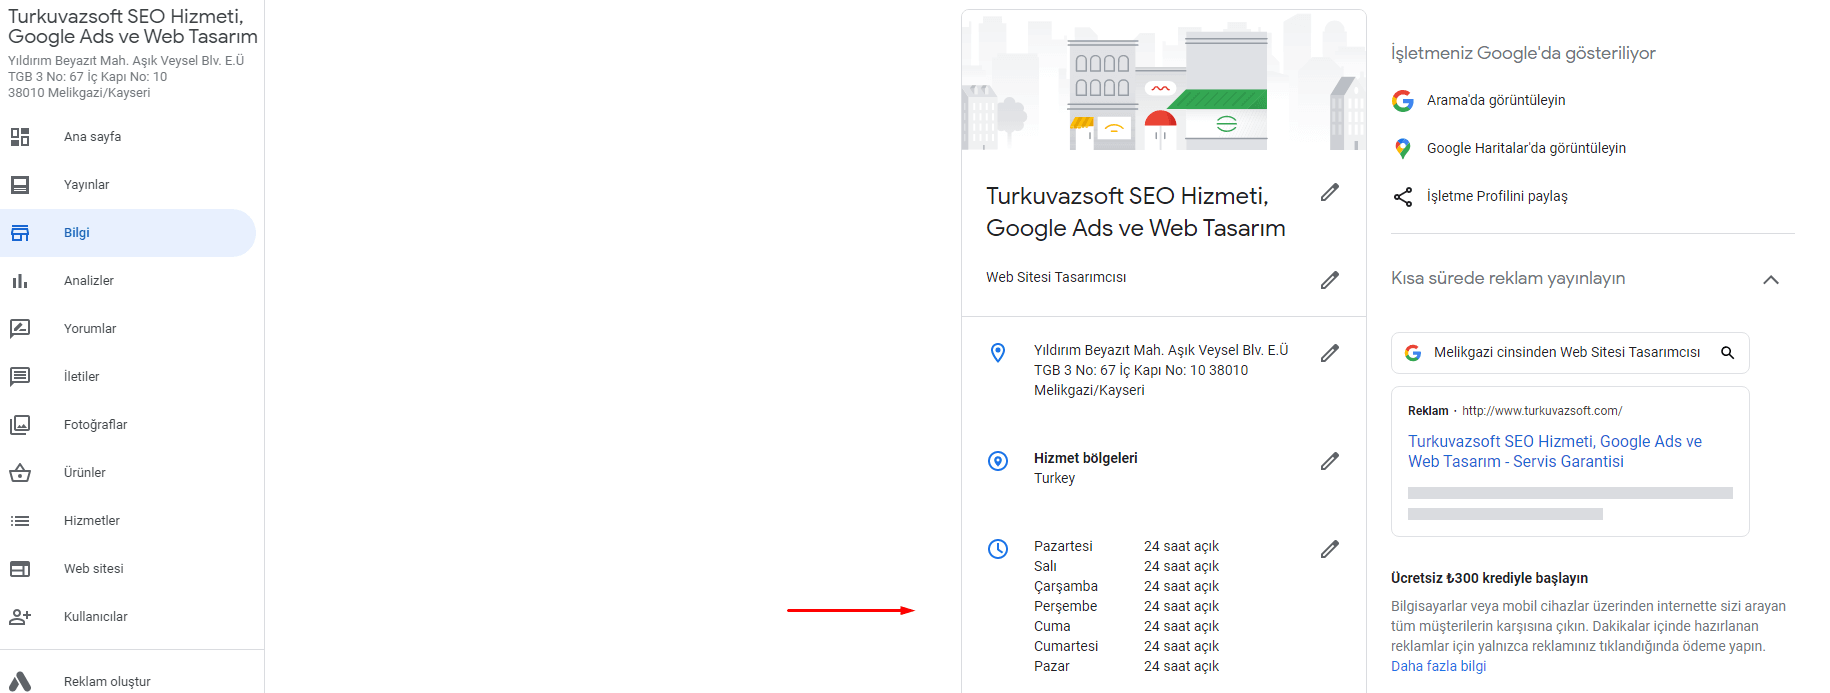Open İletiler sidebar label

pos(82,377)
